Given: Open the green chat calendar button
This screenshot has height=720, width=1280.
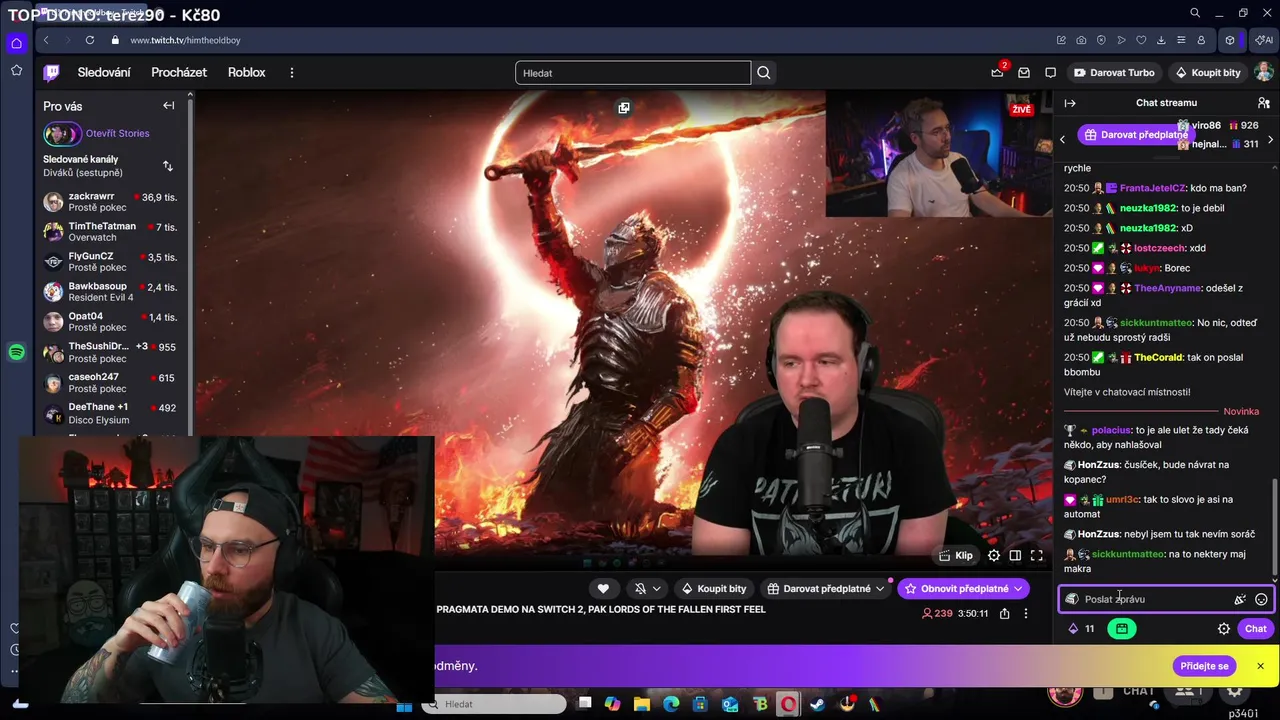Looking at the screenshot, I should (x=1122, y=629).
